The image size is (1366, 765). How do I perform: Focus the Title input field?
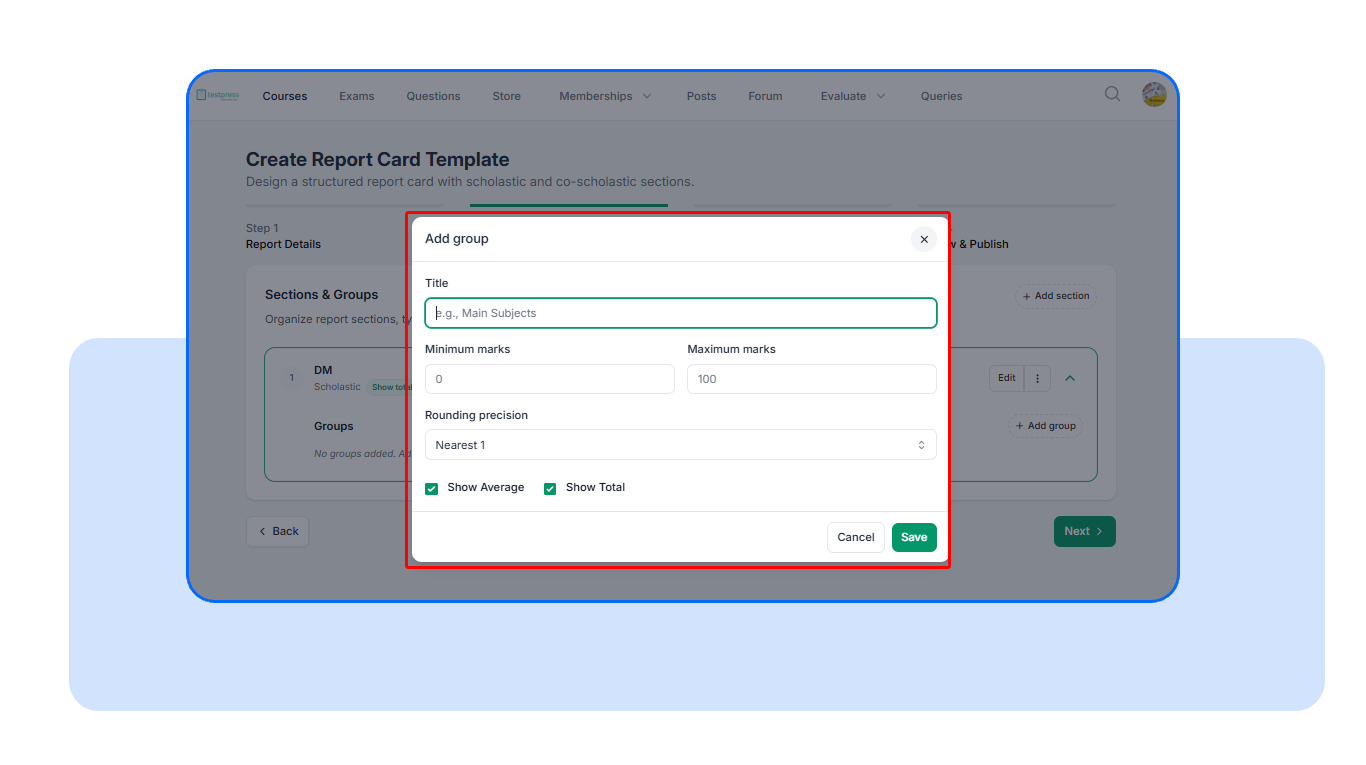point(680,313)
